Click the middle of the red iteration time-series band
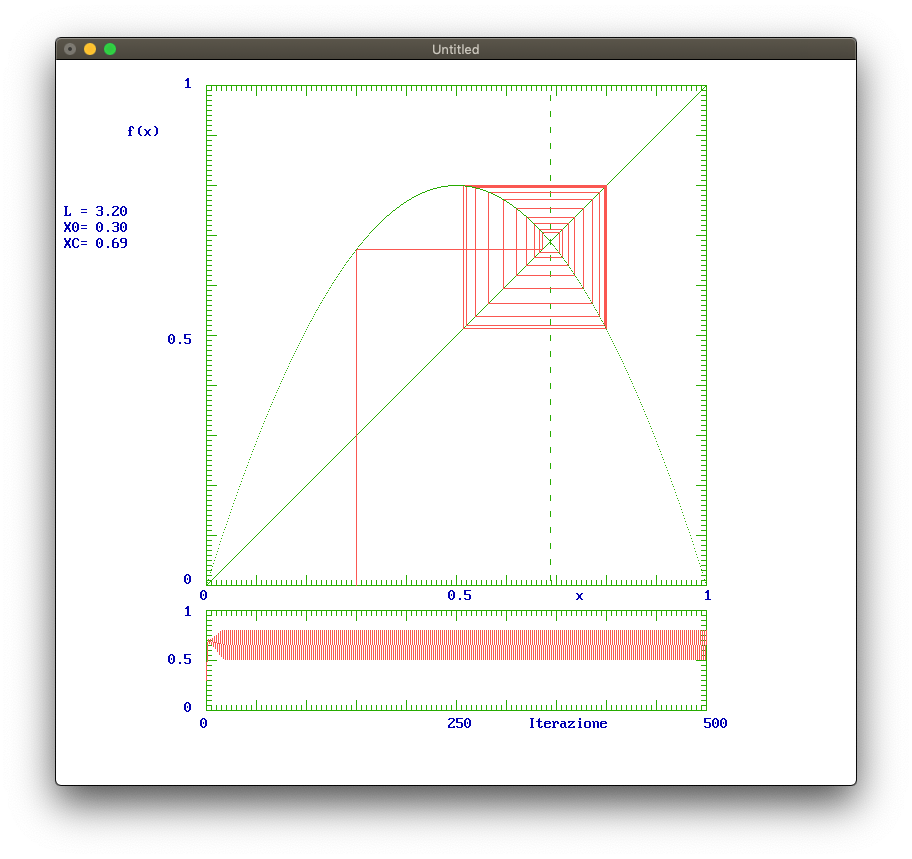912x859 pixels. tap(456, 645)
